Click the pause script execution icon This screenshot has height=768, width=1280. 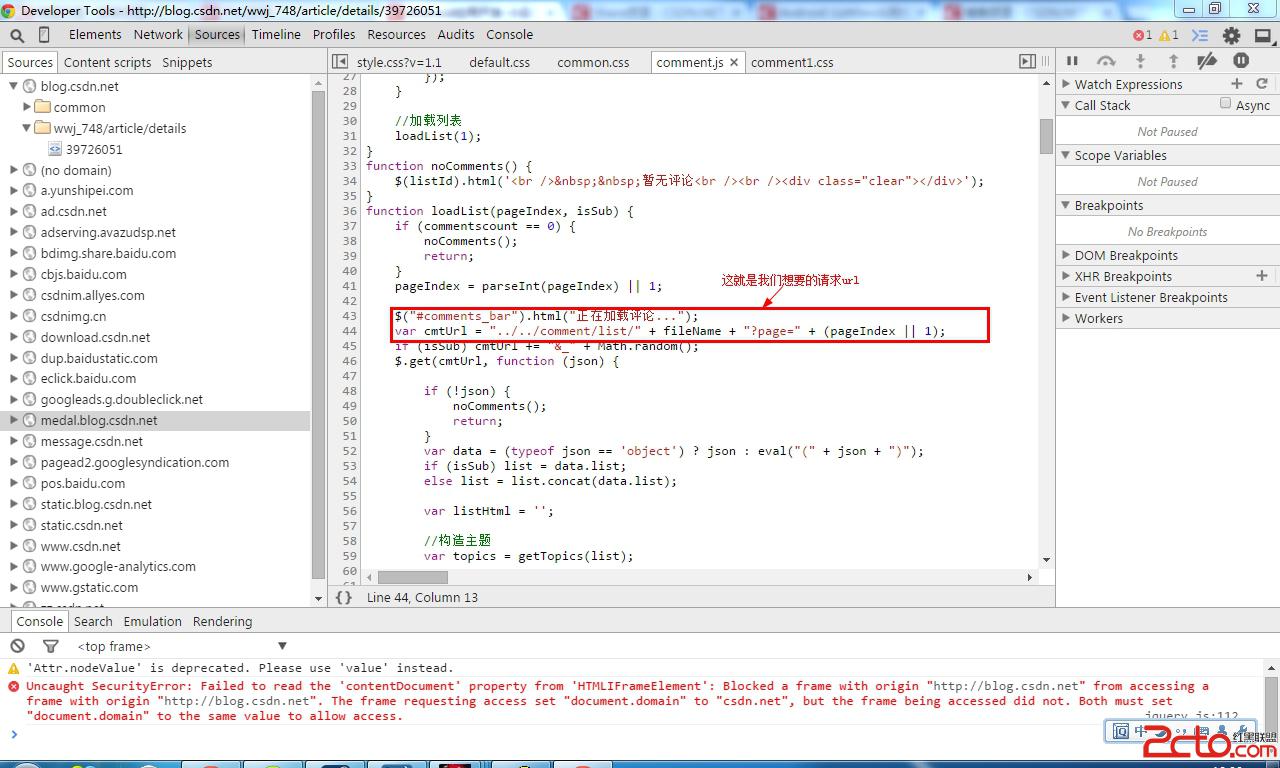point(1073,61)
